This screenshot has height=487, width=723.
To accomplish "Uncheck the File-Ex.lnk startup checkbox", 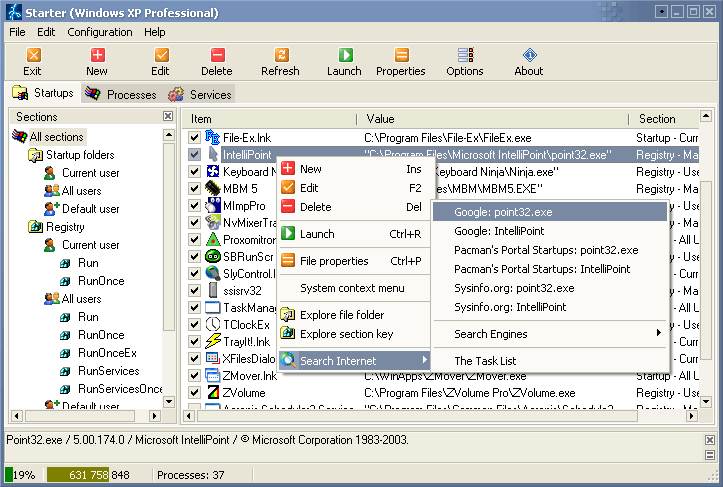I will click(x=195, y=137).
